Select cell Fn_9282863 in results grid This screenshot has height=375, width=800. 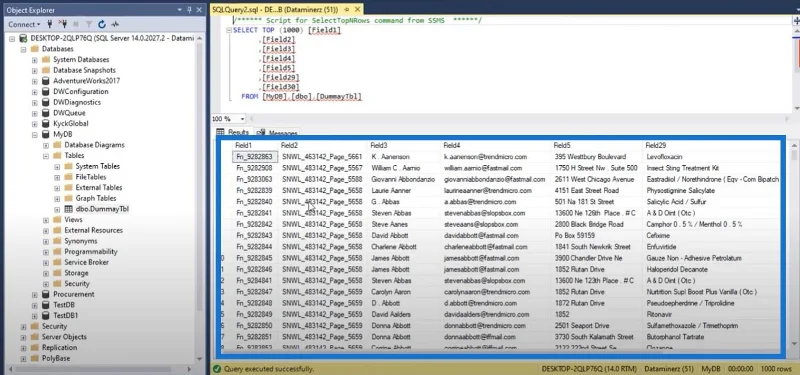(255, 157)
